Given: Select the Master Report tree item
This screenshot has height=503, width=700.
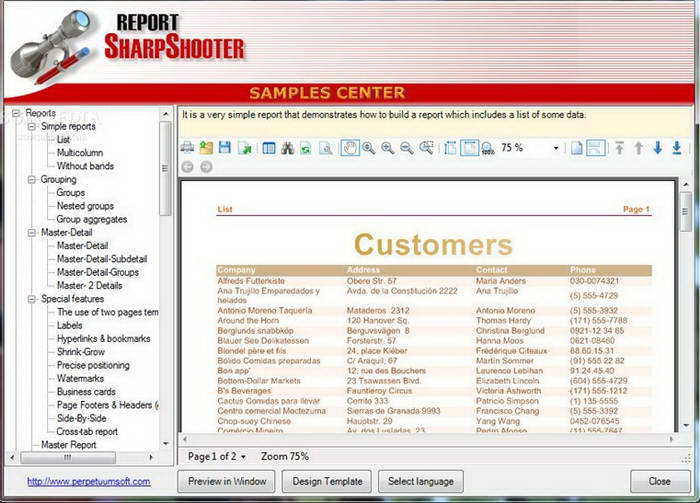Looking at the screenshot, I should 69,445.
